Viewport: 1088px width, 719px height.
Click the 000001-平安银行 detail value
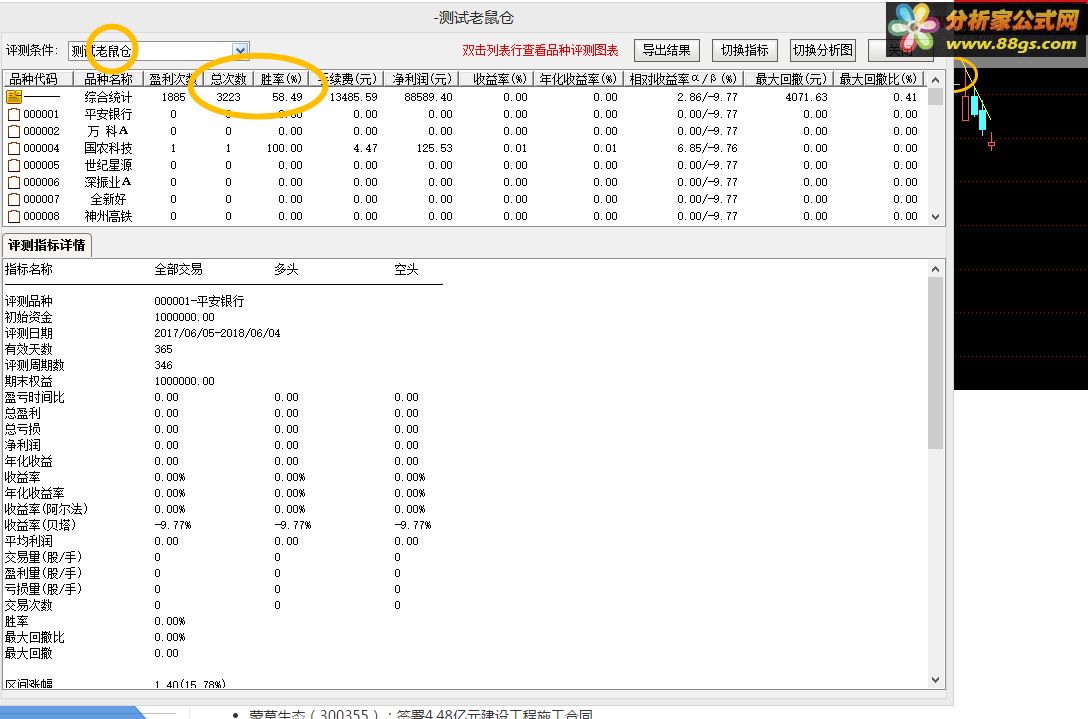pyautogui.click(x=199, y=301)
